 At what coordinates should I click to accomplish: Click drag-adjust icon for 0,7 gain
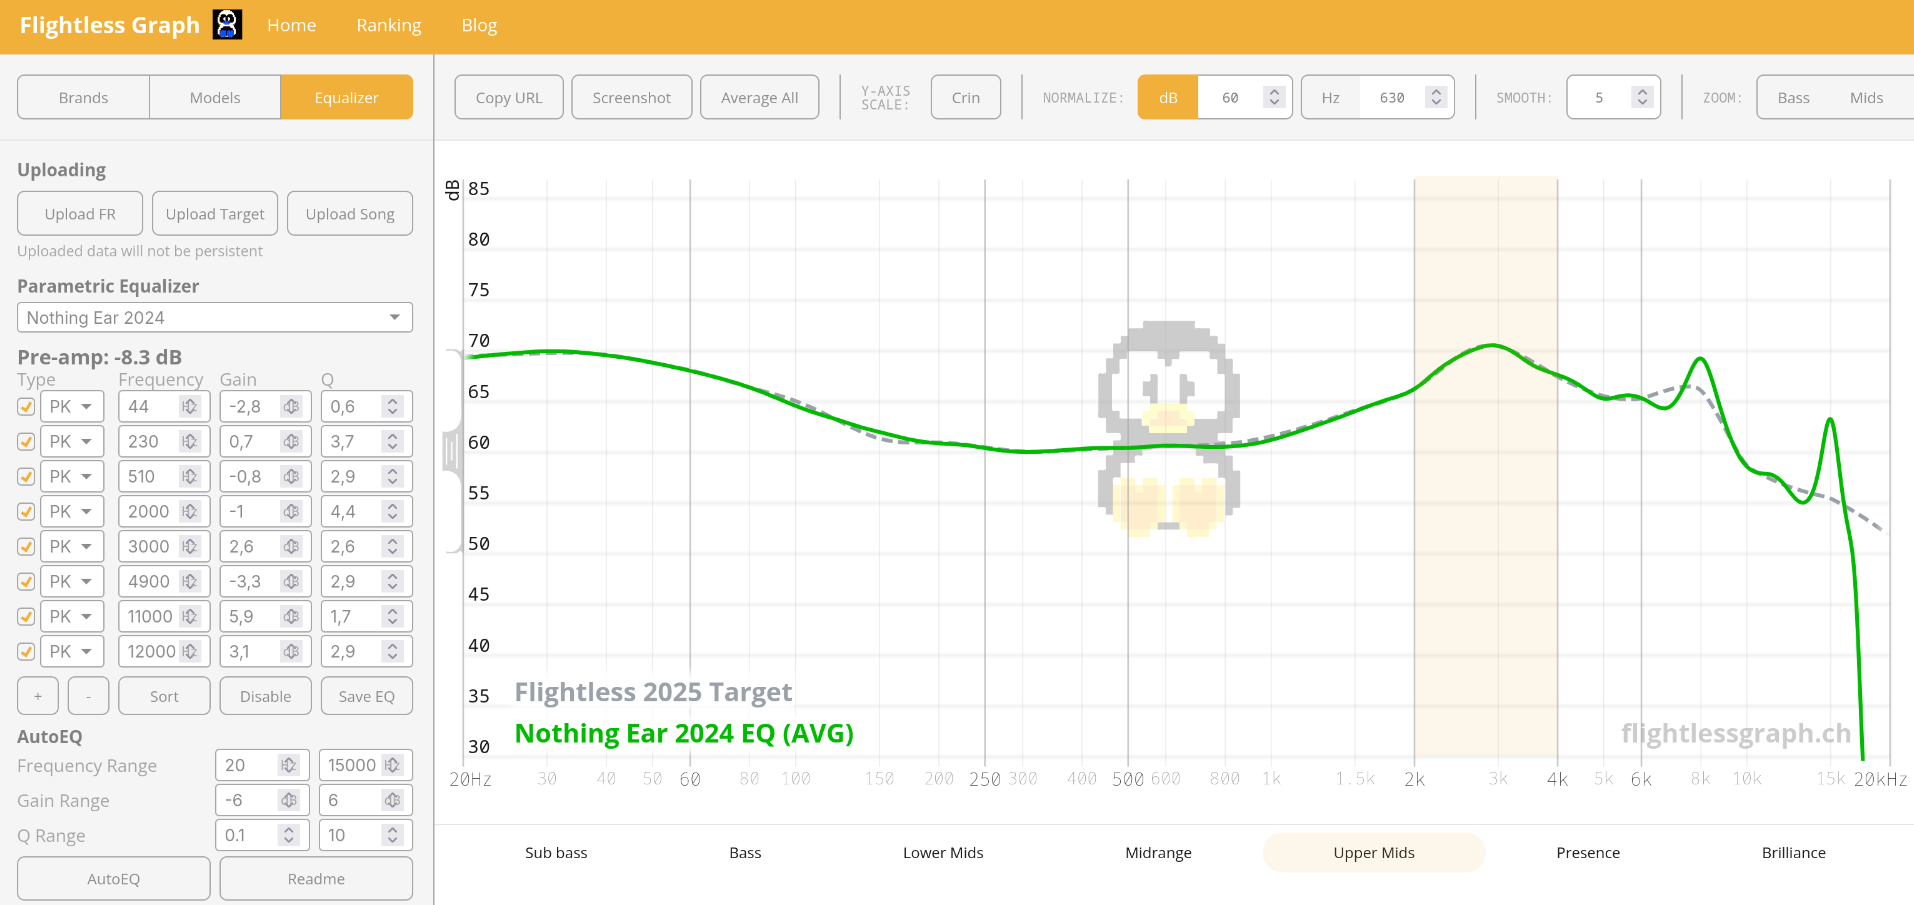(x=291, y=442)
